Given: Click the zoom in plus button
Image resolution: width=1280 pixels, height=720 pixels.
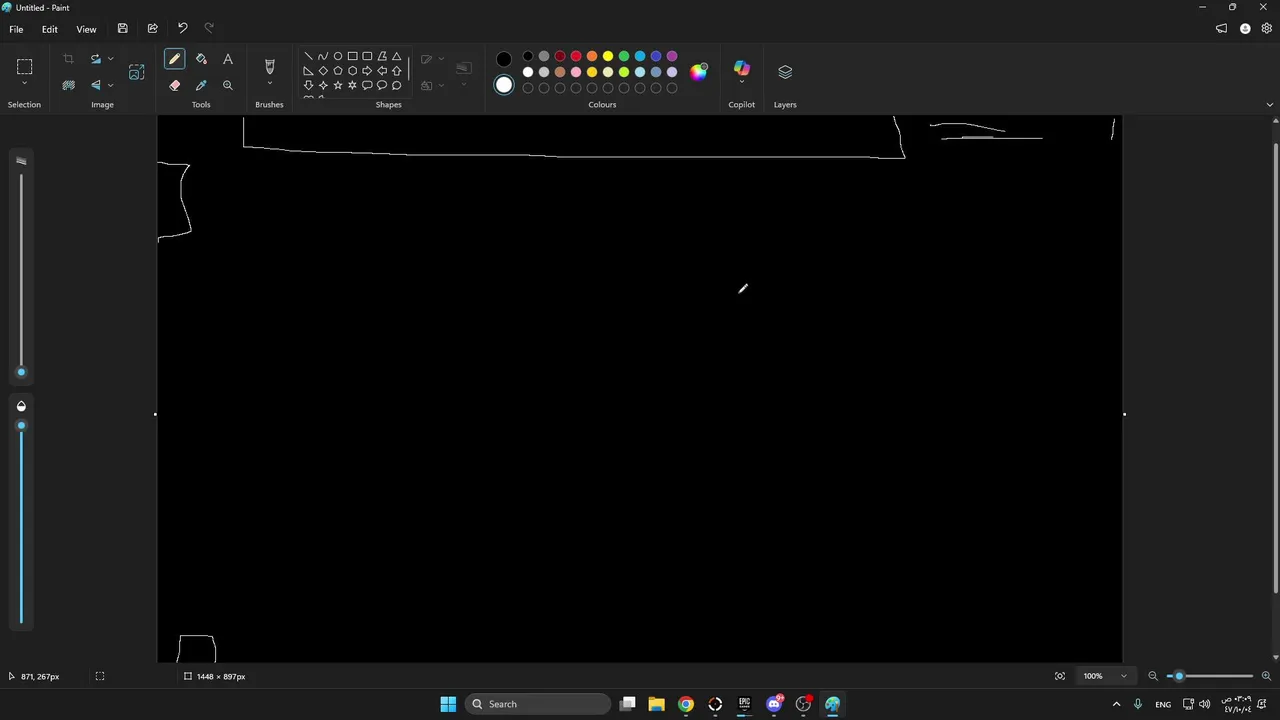Looking at the screenshot, I should 1266,676.
